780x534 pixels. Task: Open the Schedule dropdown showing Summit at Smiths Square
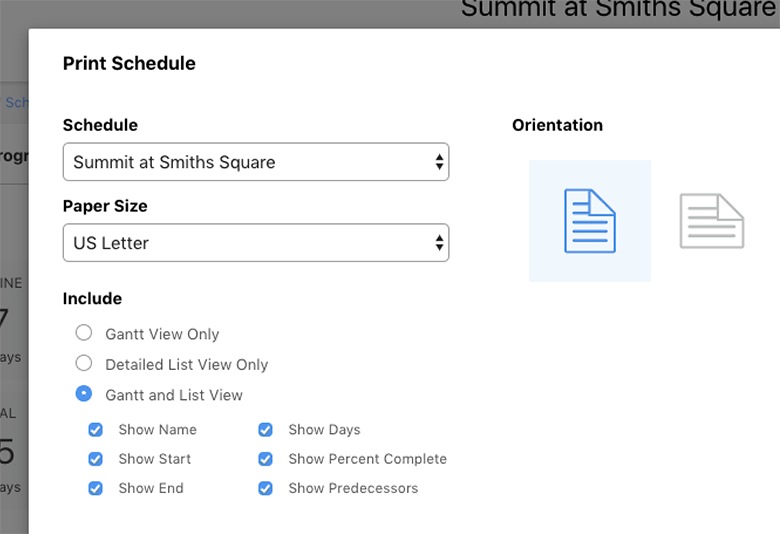tap(256, 162)
